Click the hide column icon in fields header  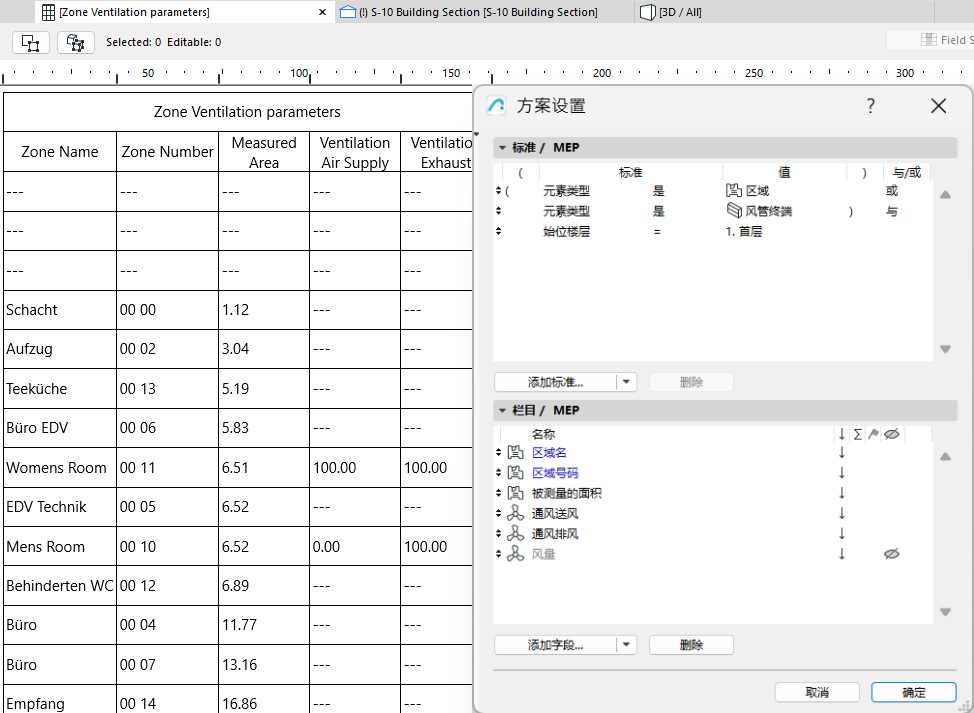[x=891, y=433]
